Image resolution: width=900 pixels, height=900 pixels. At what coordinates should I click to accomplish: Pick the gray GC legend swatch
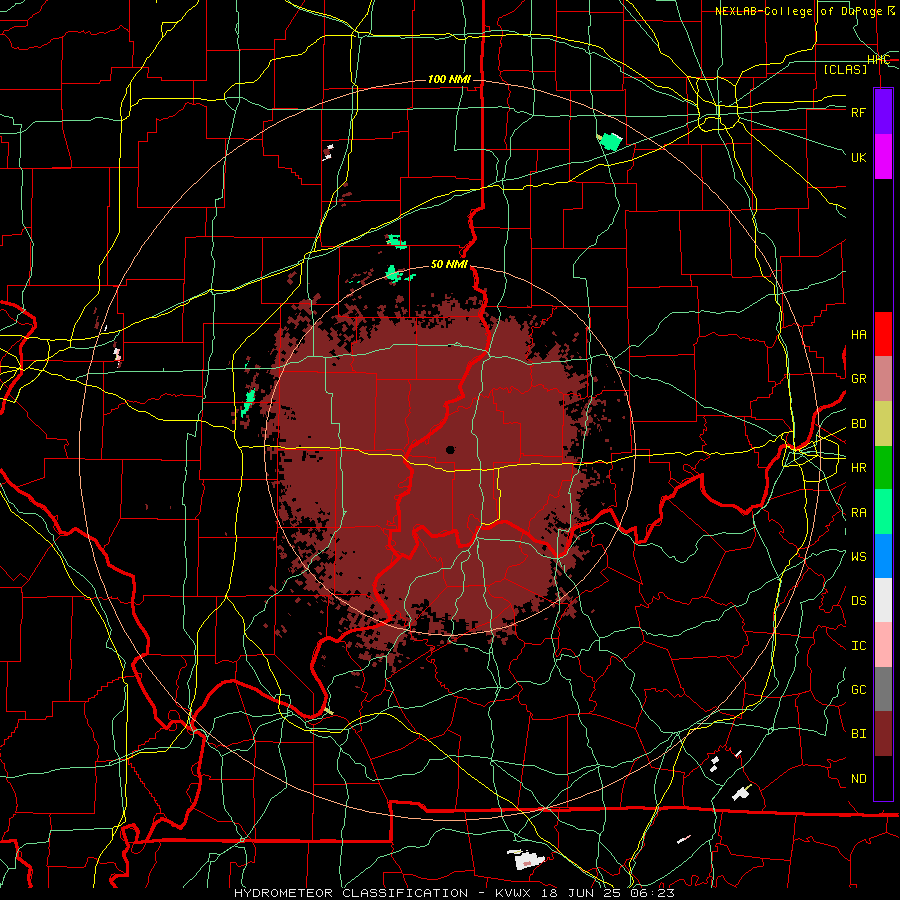pos(883,689)
